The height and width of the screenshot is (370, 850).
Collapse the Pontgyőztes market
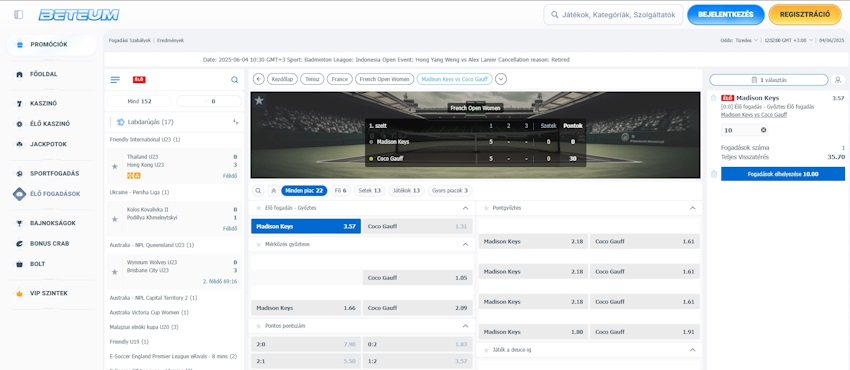click(x=692, y=208)
